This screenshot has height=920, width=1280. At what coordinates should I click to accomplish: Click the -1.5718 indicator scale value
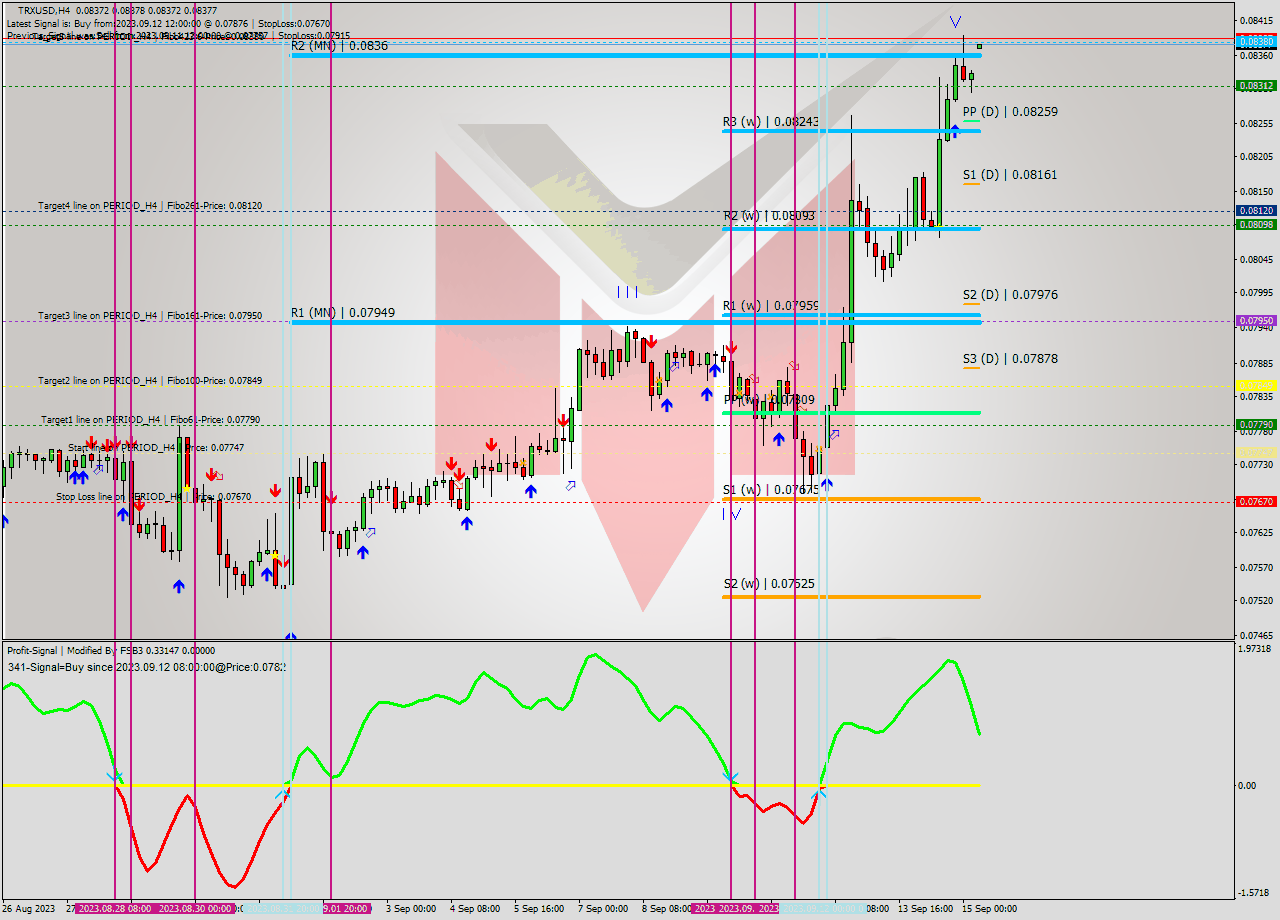[1256, 893]
